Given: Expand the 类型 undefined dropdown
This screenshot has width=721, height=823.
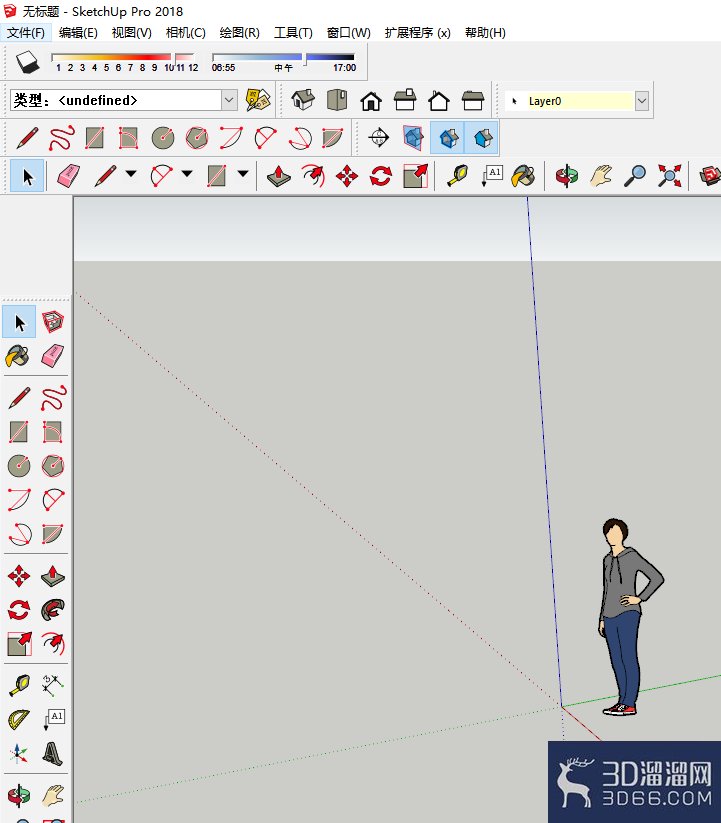Looking at the screenshot, I should coord(229,100).
